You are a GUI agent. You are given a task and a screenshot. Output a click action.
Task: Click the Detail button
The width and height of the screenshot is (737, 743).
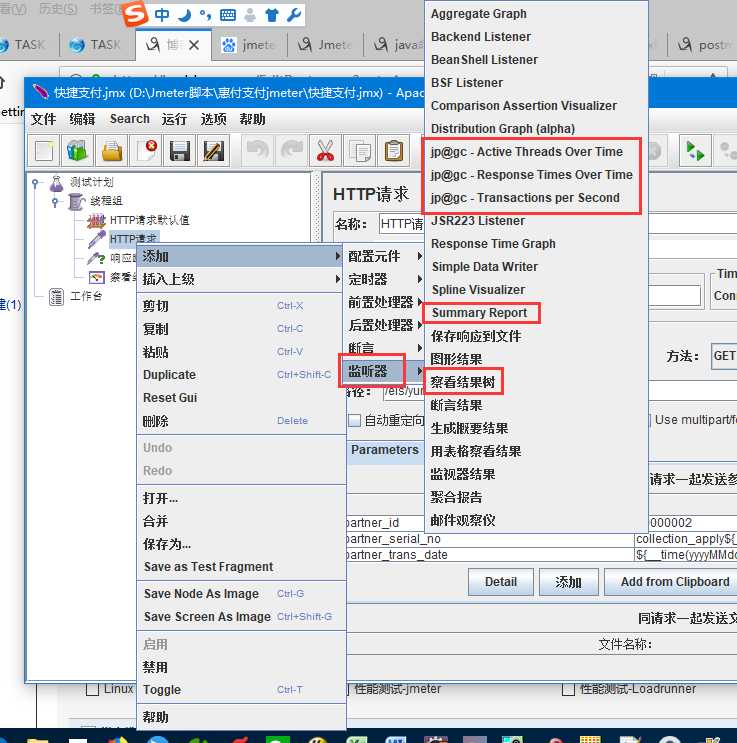[x=500, y=581]
